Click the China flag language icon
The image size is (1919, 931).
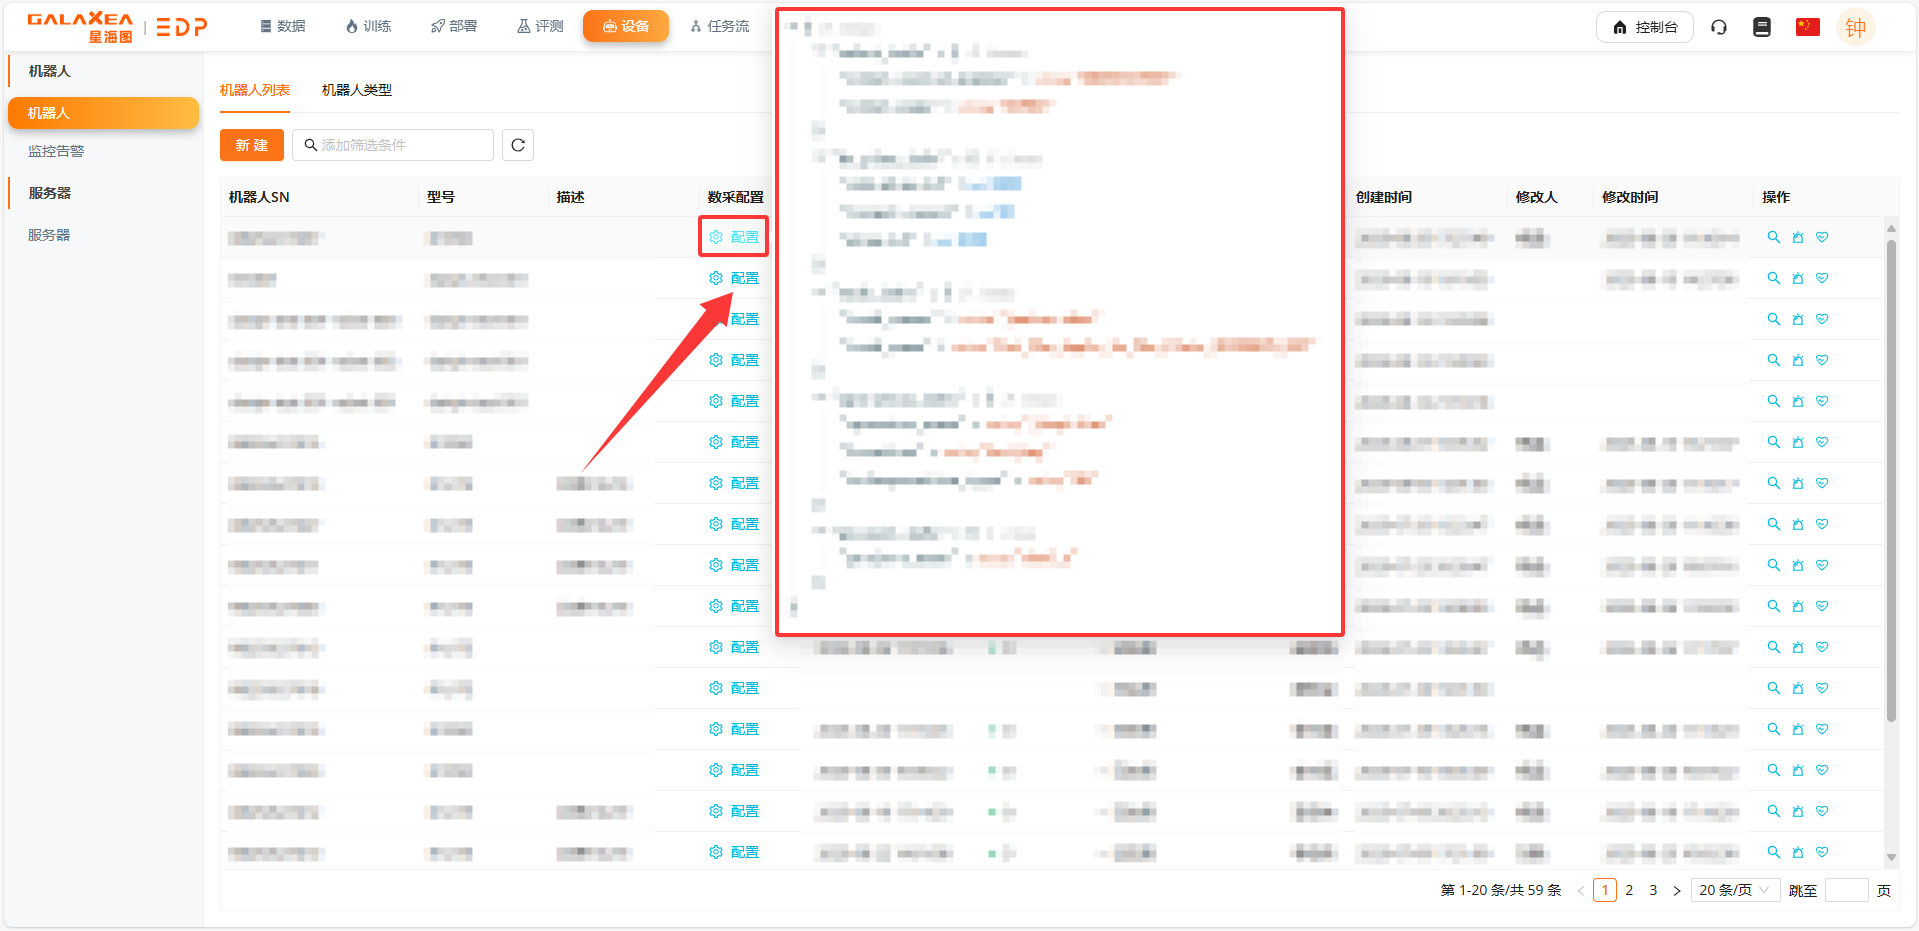coord(1807,27)
